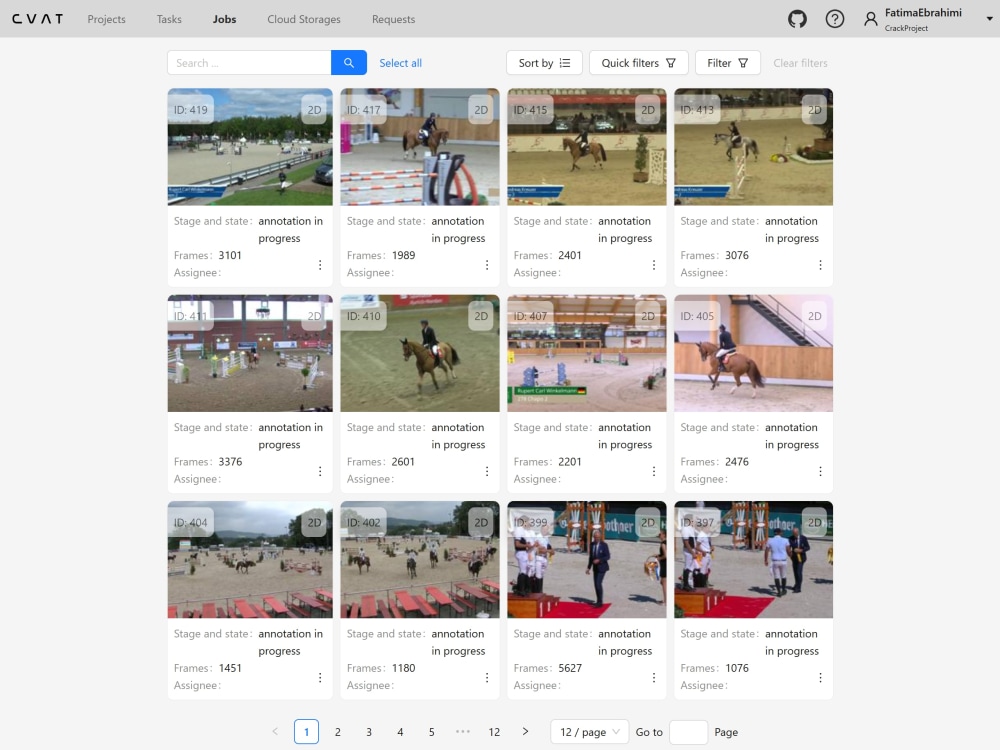
Task: Open actions menu for job 411
Action: [320, 471]
